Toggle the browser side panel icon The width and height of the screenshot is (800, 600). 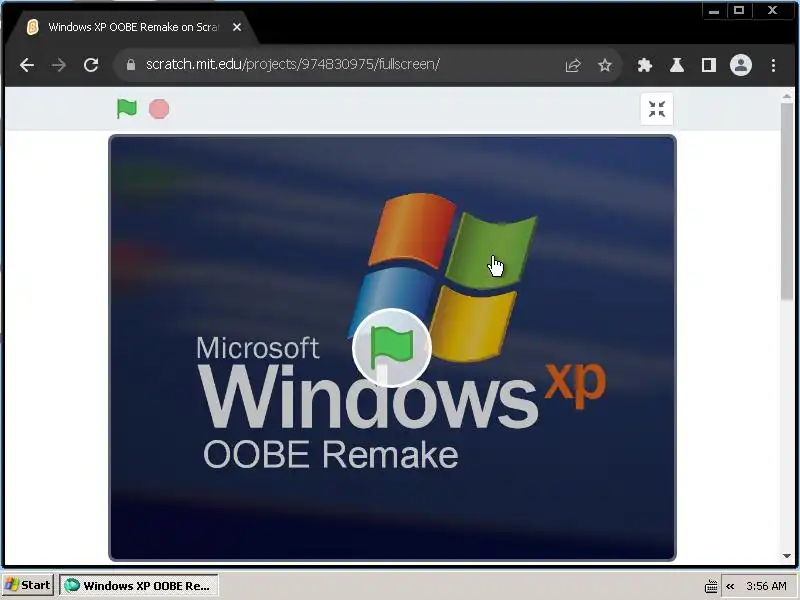(709, 65)
